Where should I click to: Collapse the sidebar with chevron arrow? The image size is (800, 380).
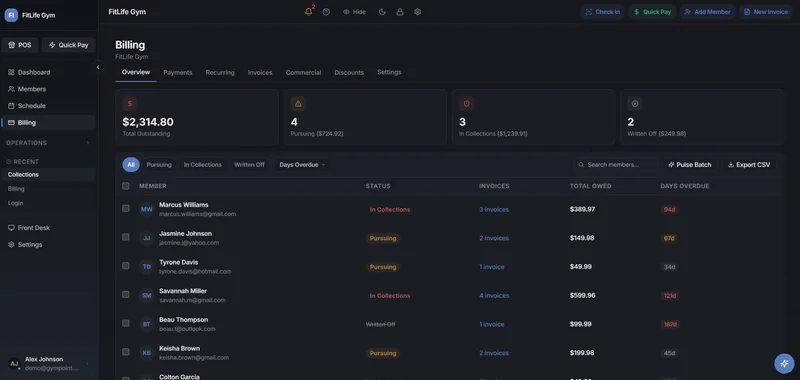tap(98, 67)
